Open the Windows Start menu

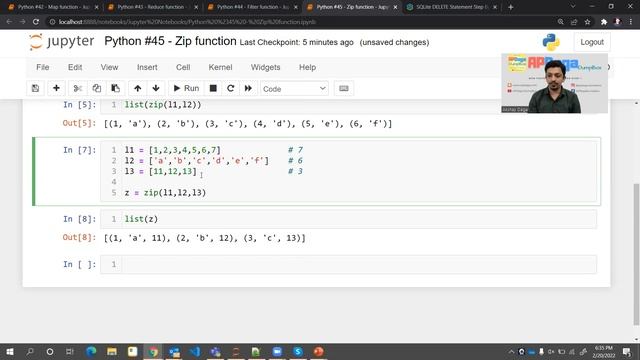[x=9, y=351]
